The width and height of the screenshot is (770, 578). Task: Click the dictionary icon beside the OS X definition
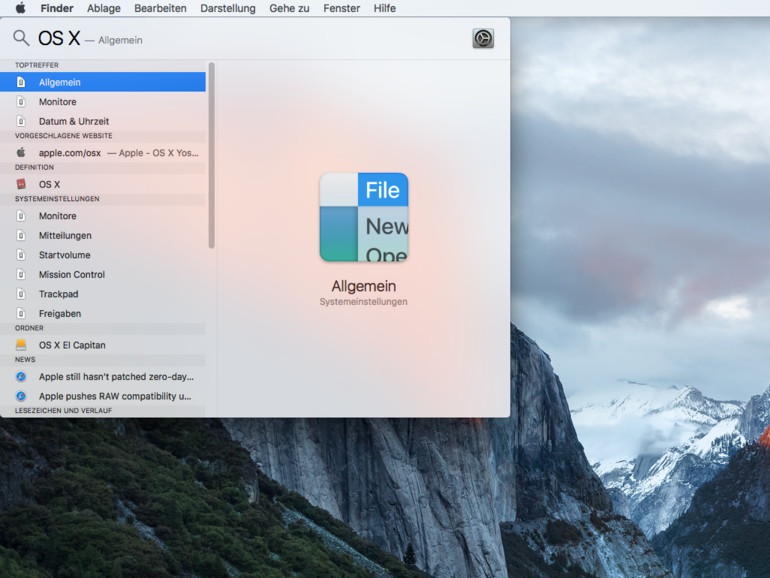(21, 184)
